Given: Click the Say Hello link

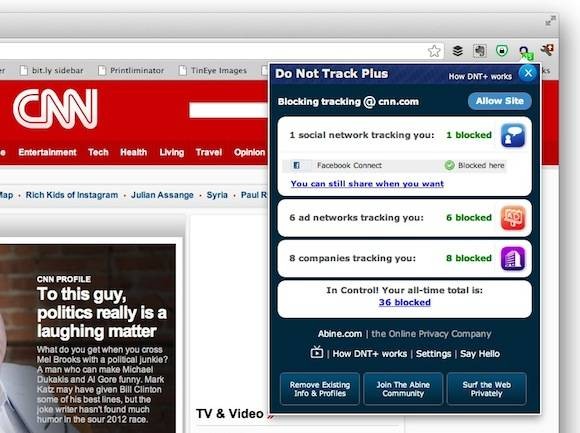Looking at the screenshot, I should 480,354.
